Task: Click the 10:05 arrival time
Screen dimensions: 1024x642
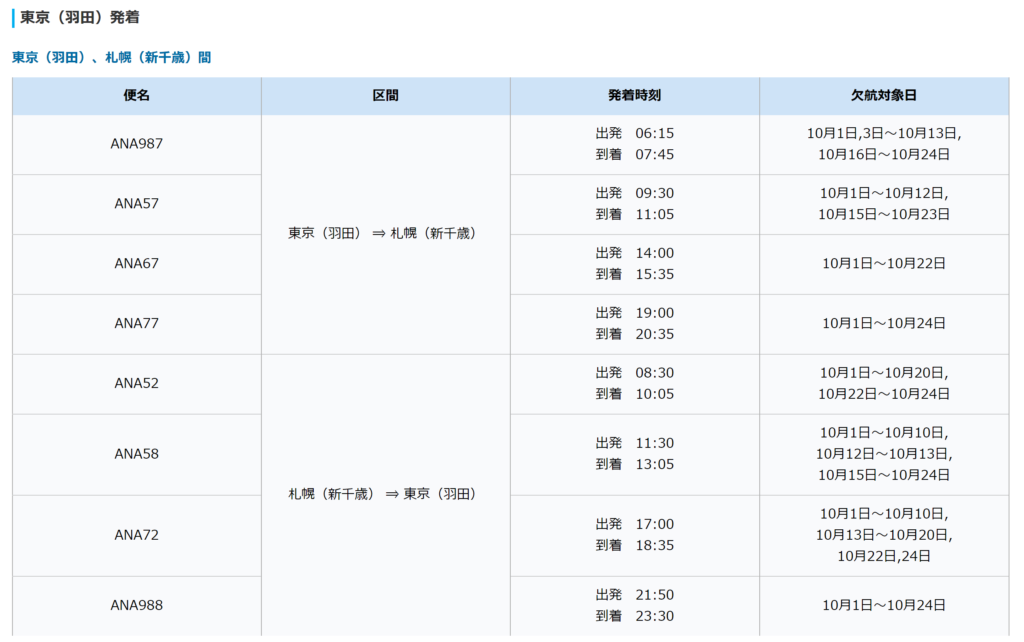Action: pos(654,394)
